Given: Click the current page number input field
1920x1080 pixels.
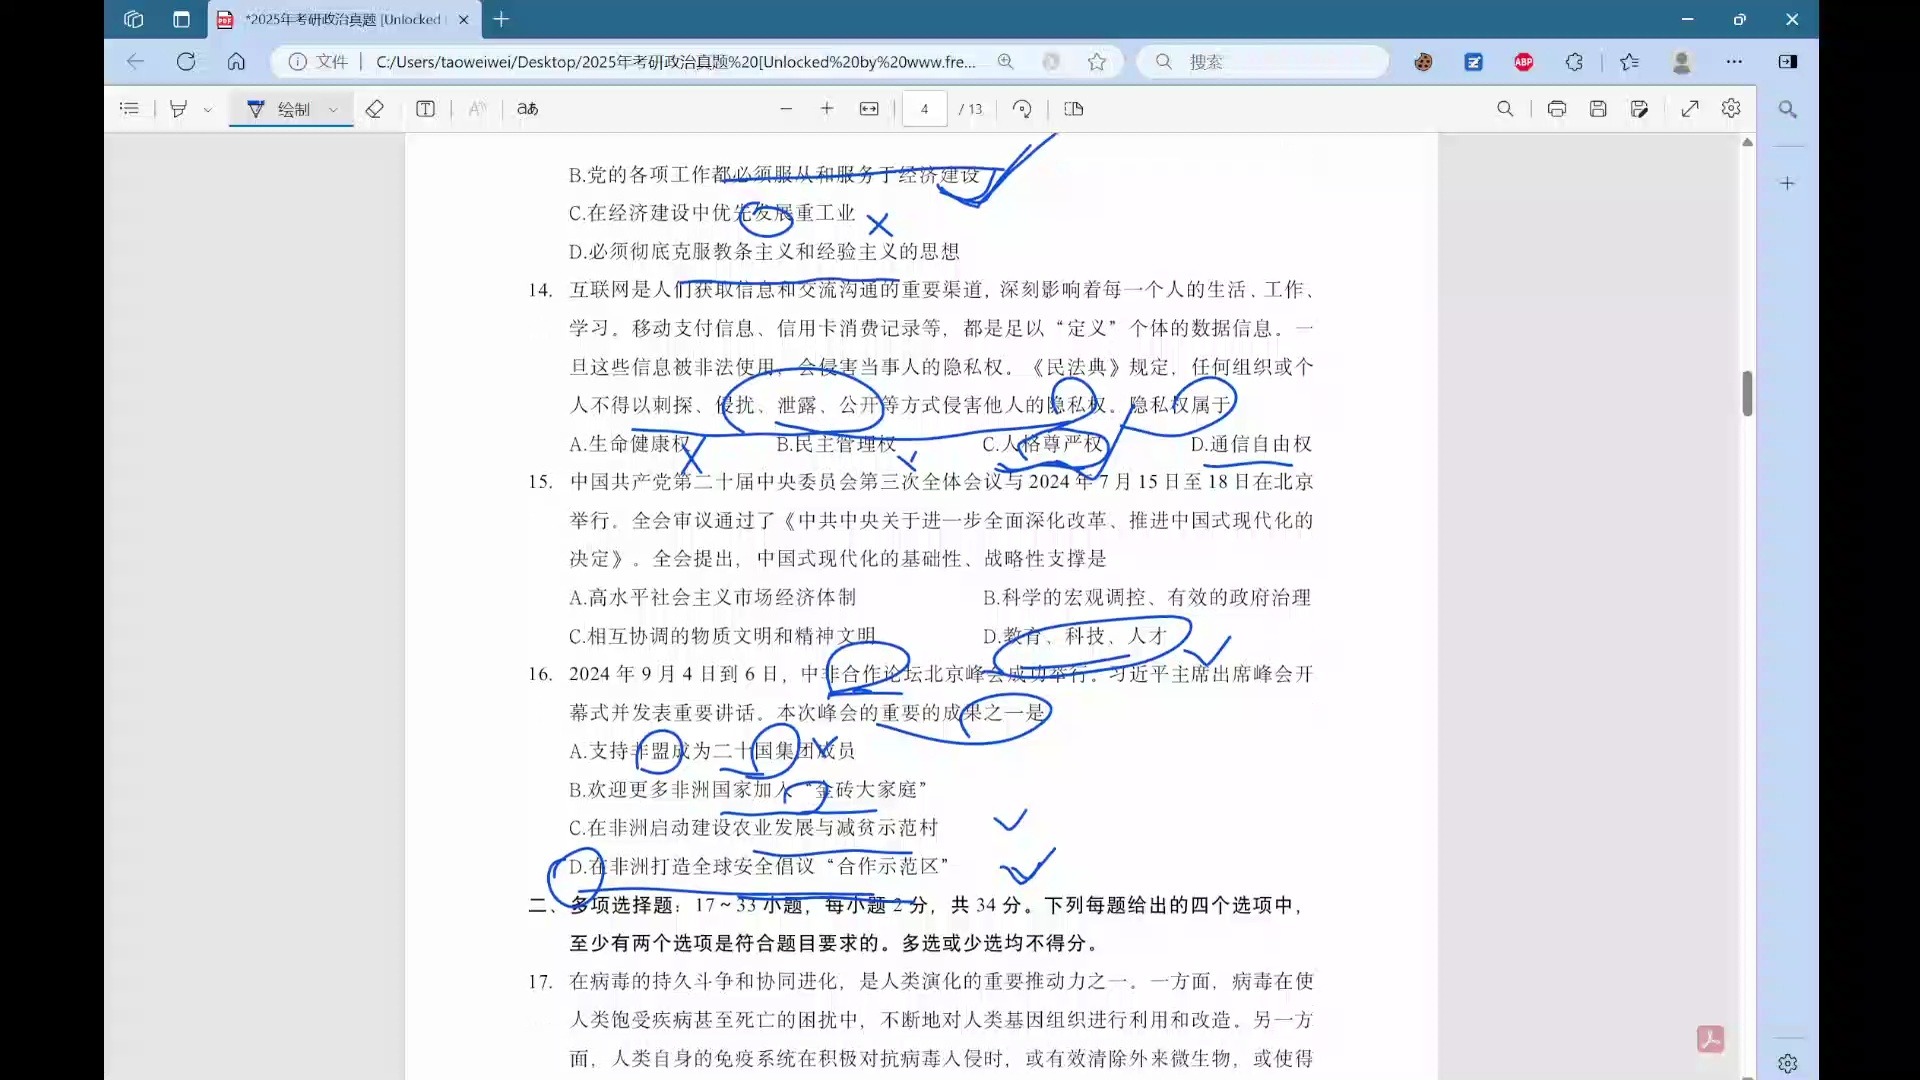Looking at the screenshot, I should pos(924,108).
